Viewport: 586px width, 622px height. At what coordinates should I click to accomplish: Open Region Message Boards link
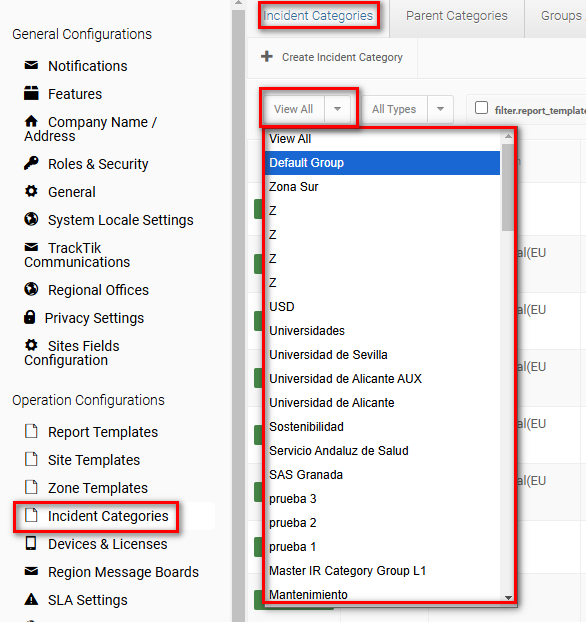click(123, 572)
